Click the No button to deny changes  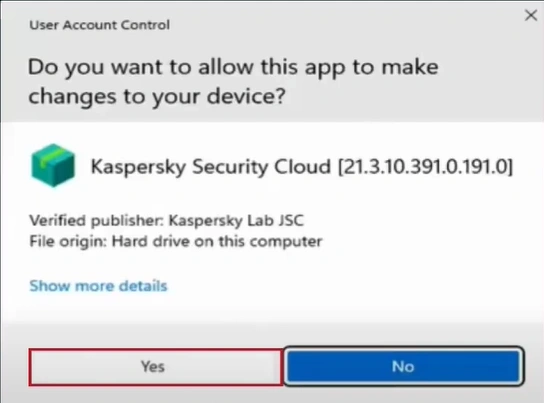click(x=403, y=366)
